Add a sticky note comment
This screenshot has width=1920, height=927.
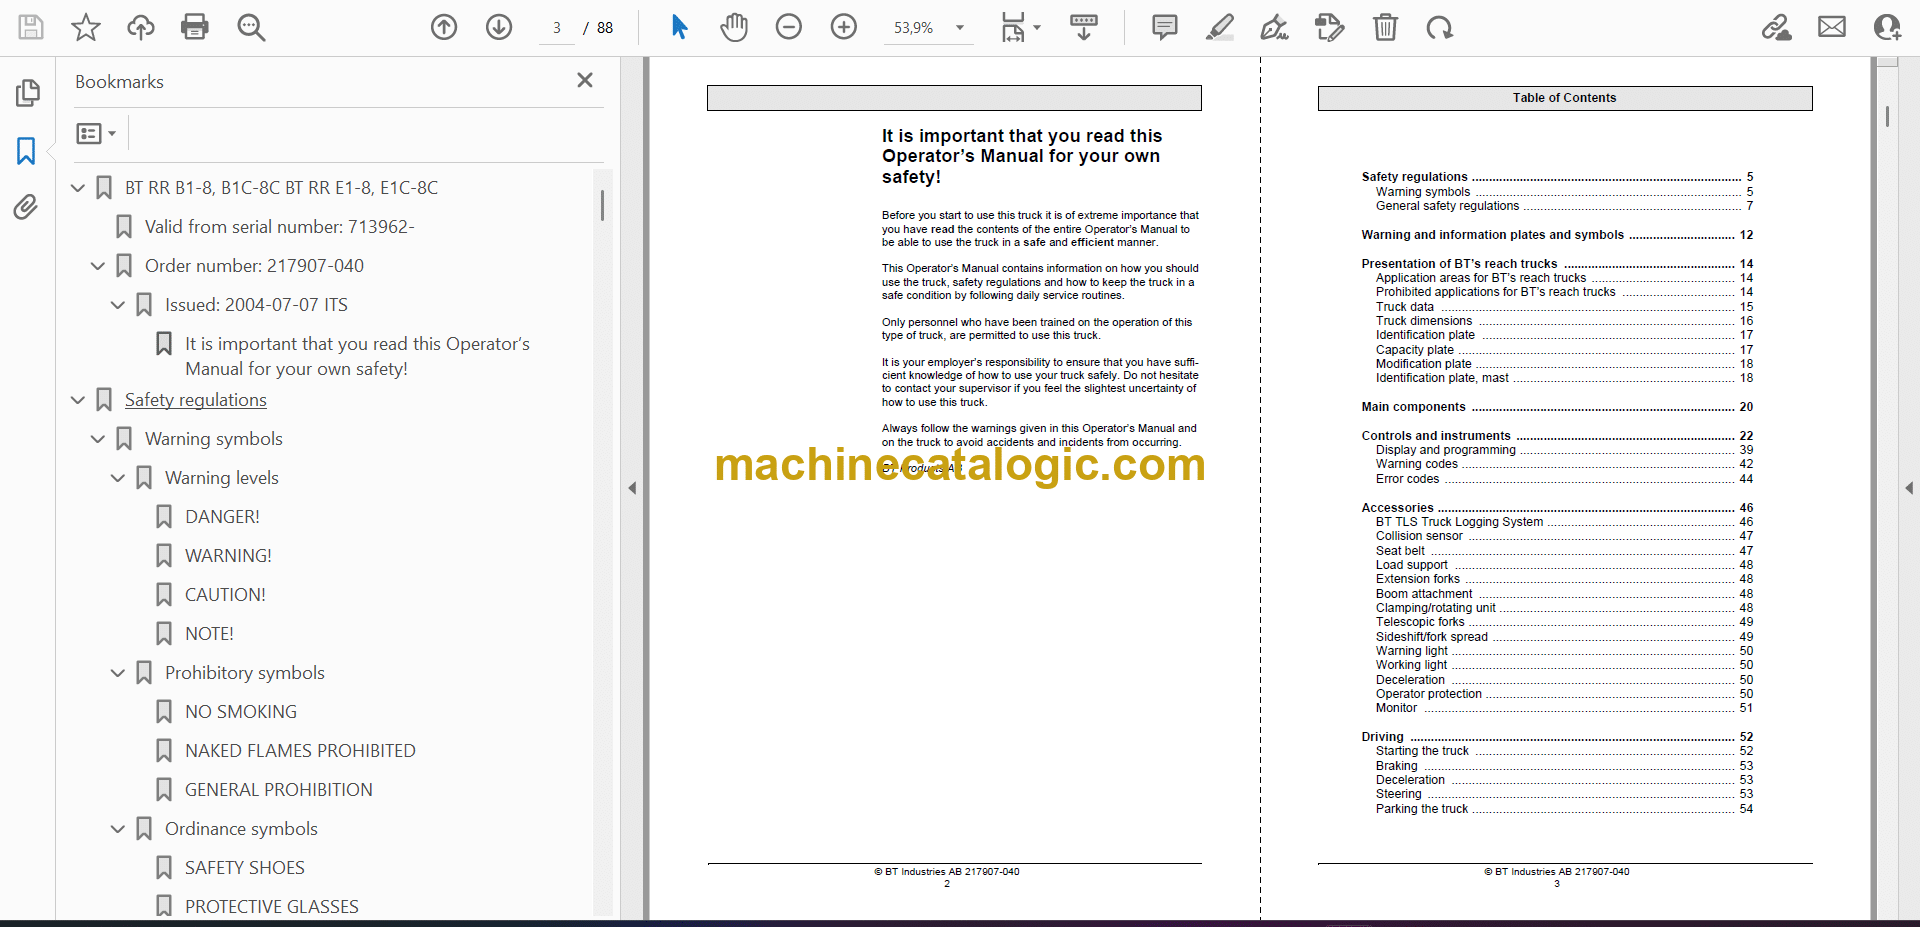click(x=1165, y=27)
